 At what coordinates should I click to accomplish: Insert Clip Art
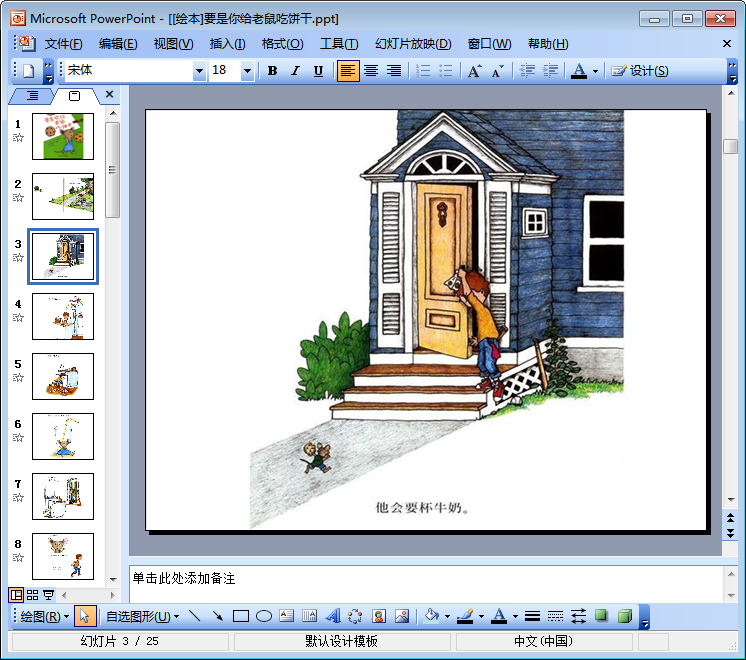(x=379, y=616)
